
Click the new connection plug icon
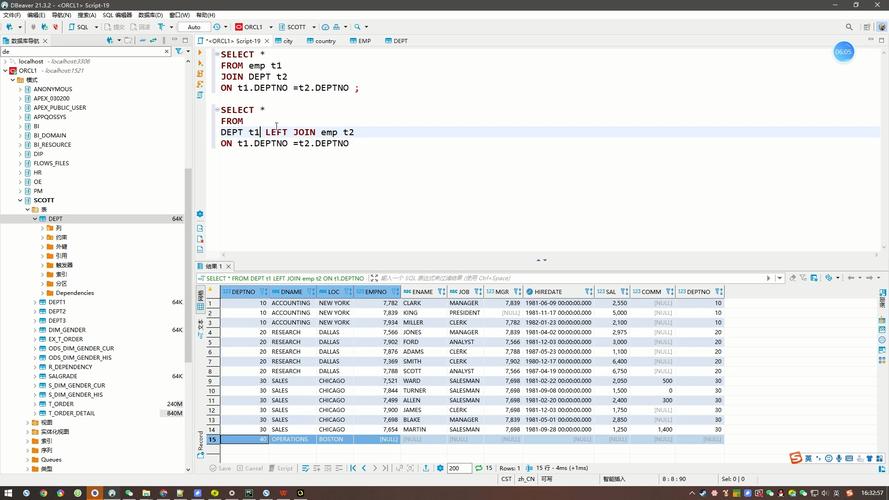coord(9,27)
